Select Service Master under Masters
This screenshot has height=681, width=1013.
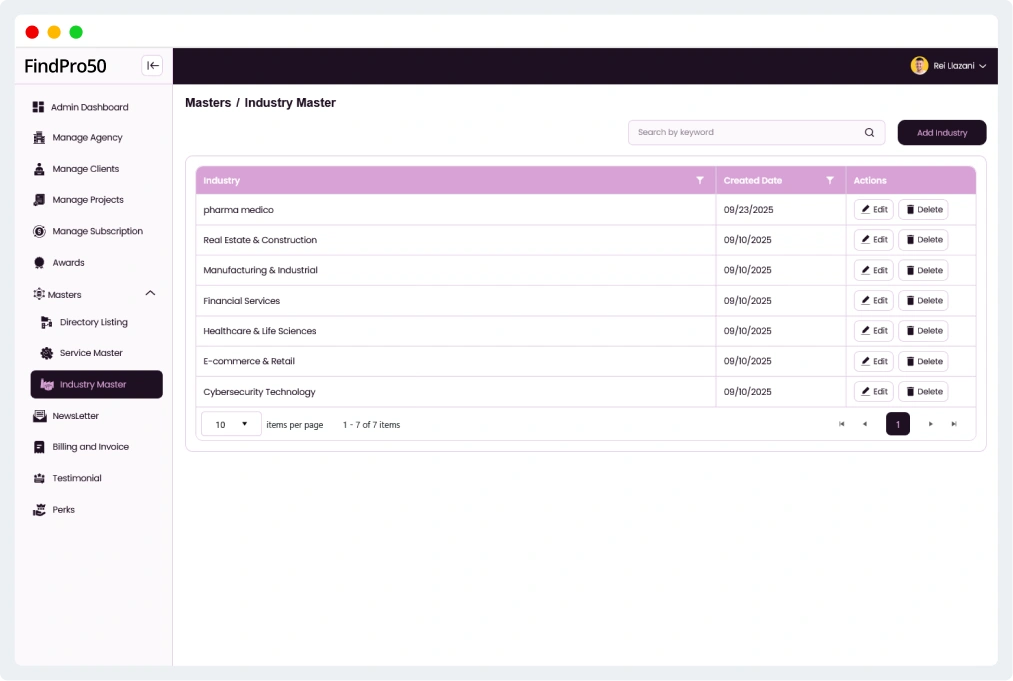point(90,353)
